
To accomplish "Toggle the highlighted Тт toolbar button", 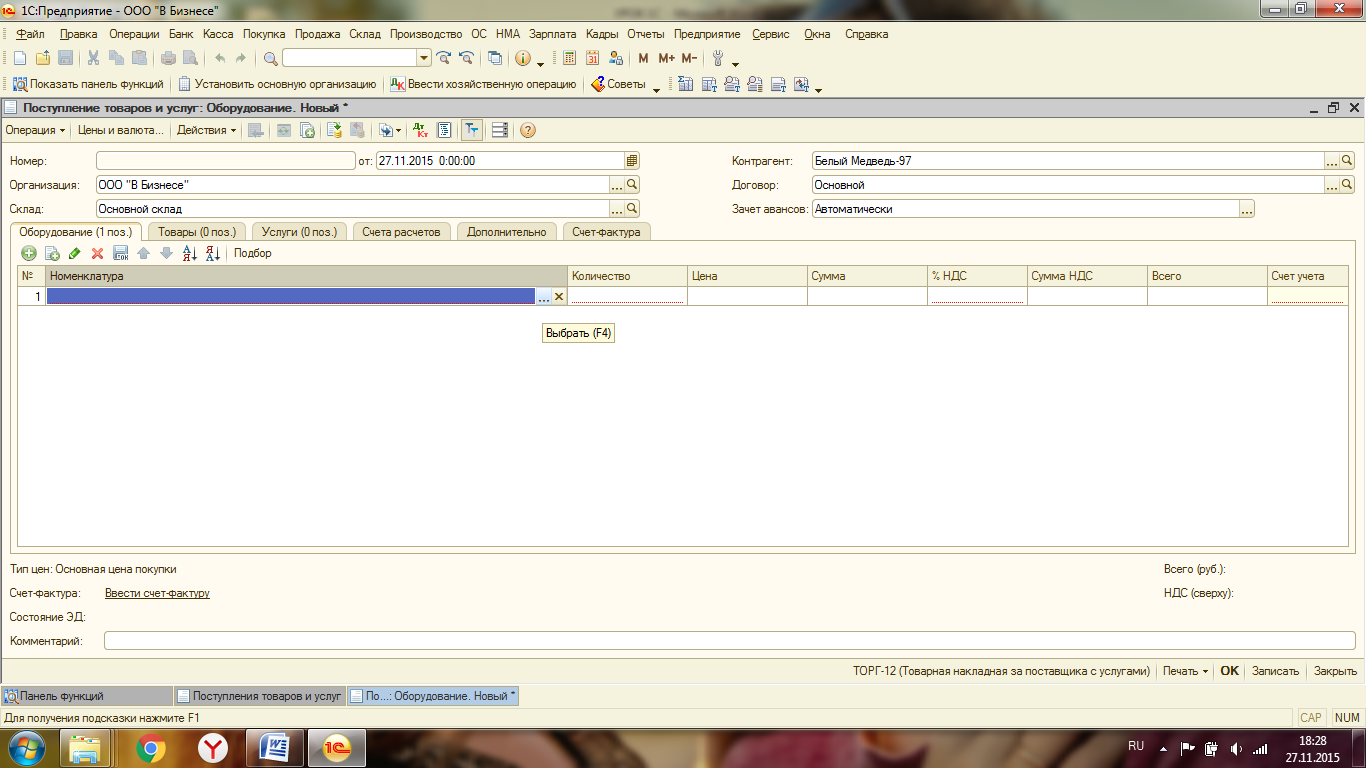I will (x=471, y=130).
